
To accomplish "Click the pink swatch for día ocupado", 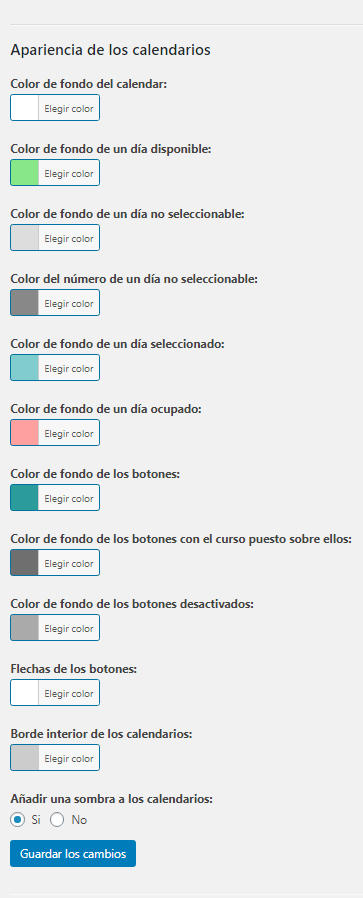I will tap(25, 433).
